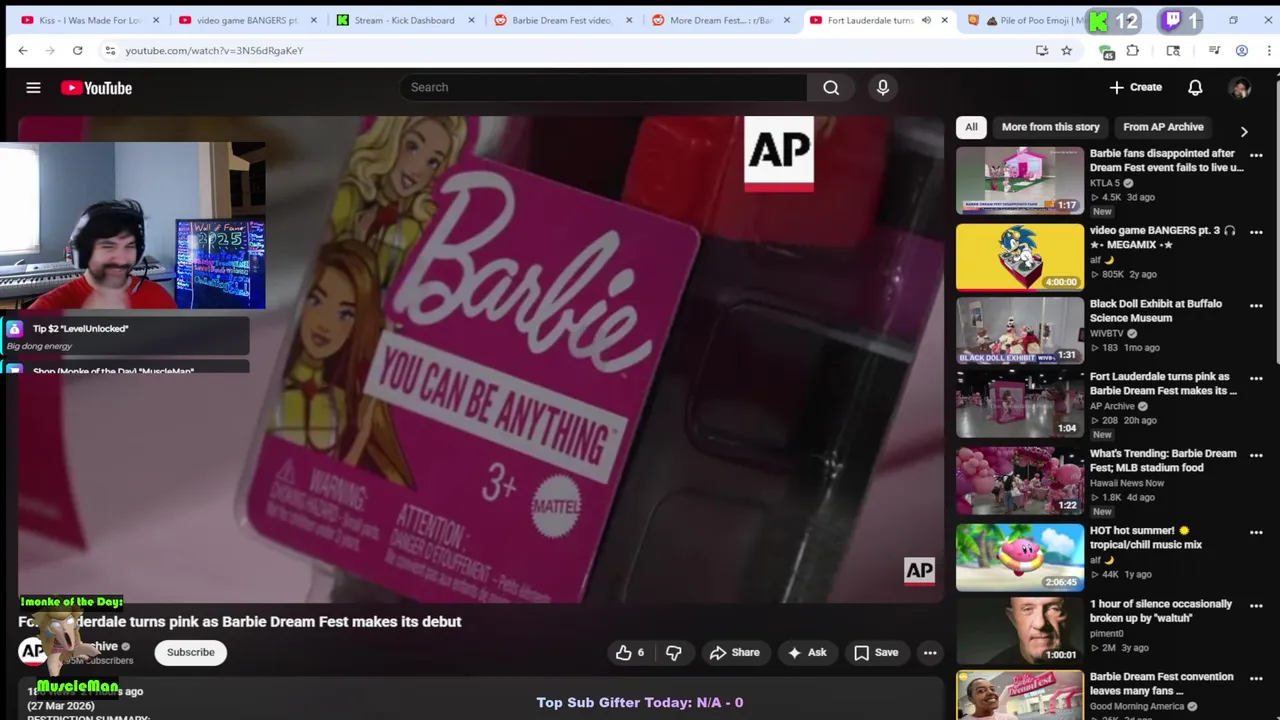
Task: Open the Chrome extensions puzzle icon
Action: pyautogui.click(x=1133, y=50)
